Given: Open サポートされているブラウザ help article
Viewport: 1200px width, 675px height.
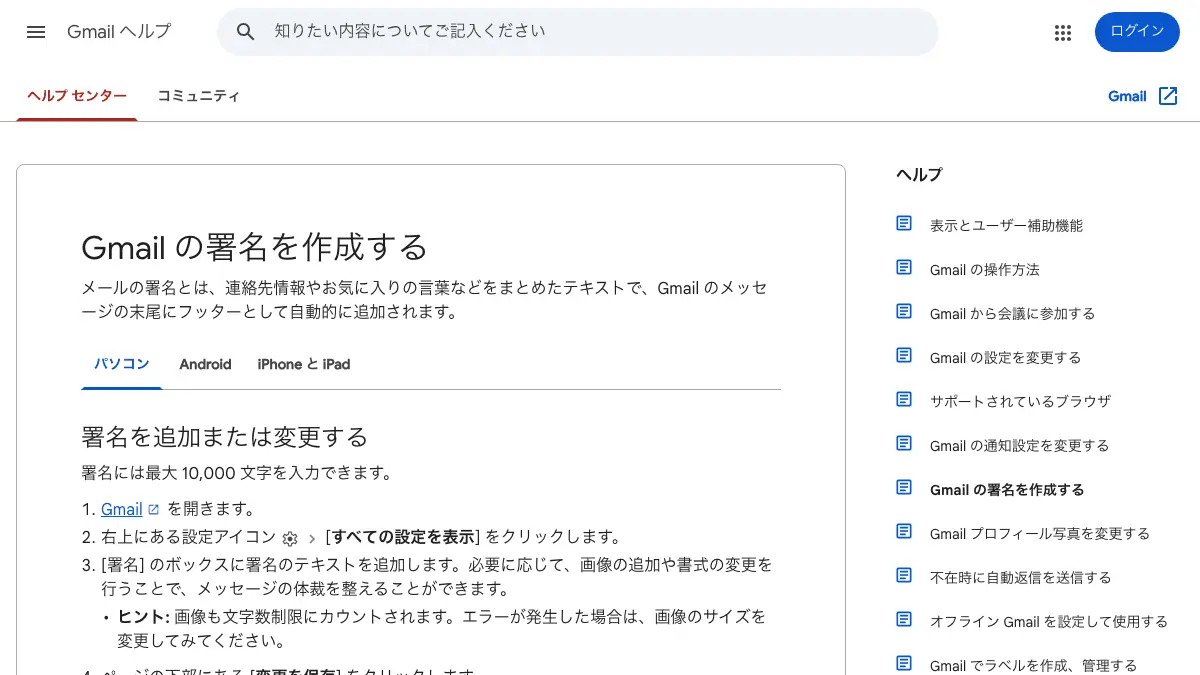Looking at the screenshot, I should [1020, 402].
